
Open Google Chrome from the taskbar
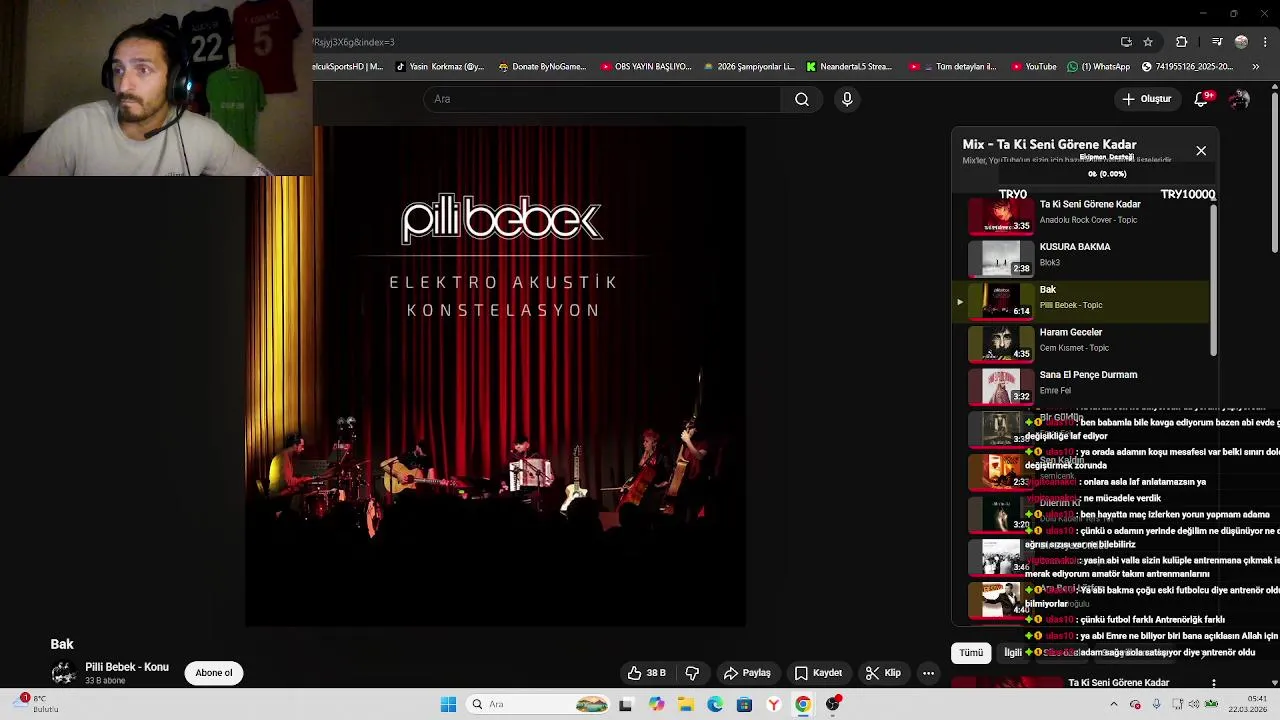[803, 705]
